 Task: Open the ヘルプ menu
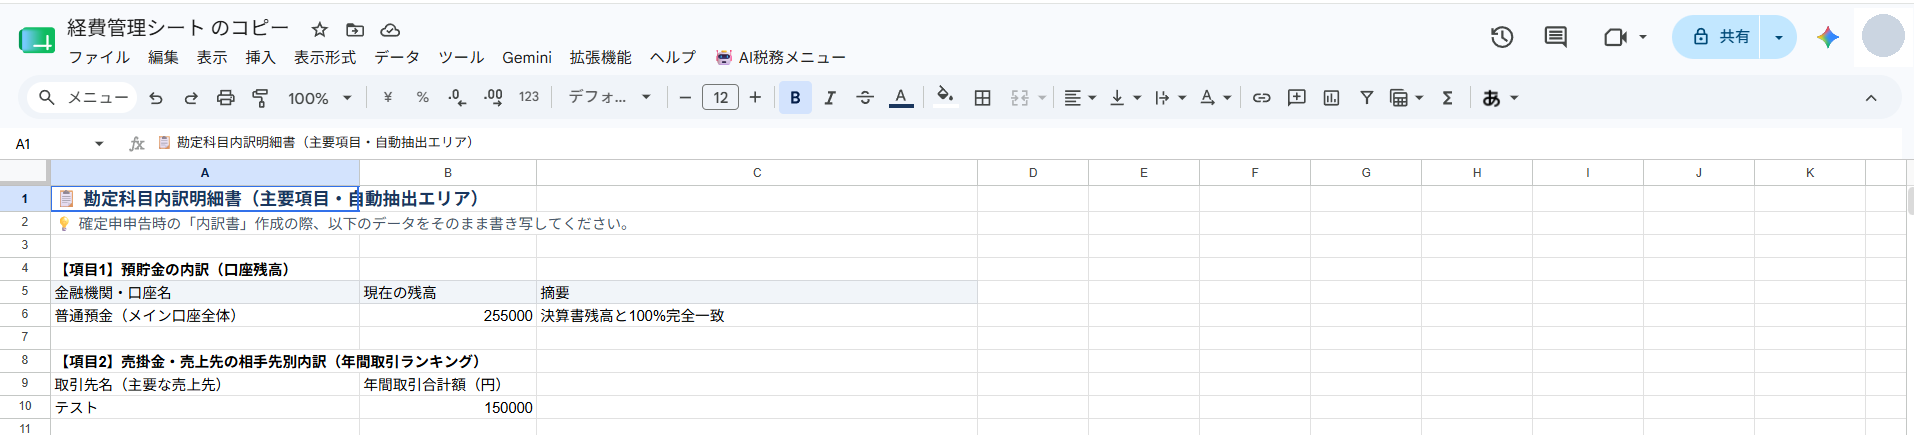tap(673, 58)
